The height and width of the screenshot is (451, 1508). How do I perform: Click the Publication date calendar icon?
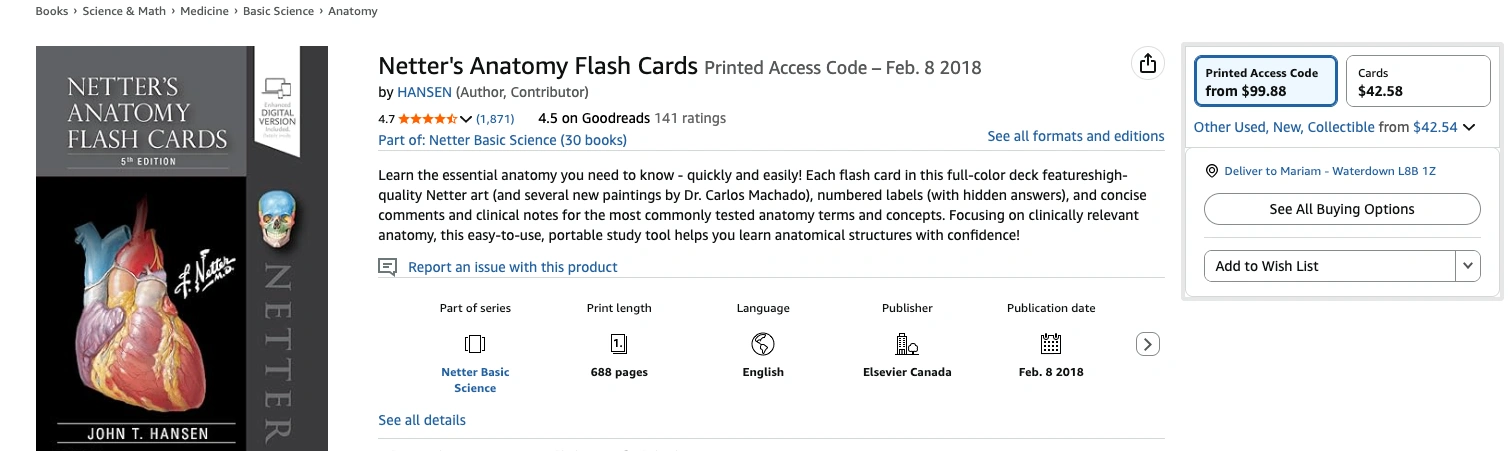(x=1050, y=344)
